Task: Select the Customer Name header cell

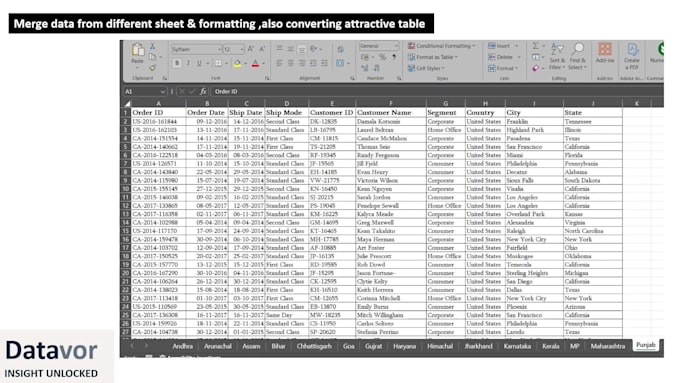Action: (x=391, y=112)
